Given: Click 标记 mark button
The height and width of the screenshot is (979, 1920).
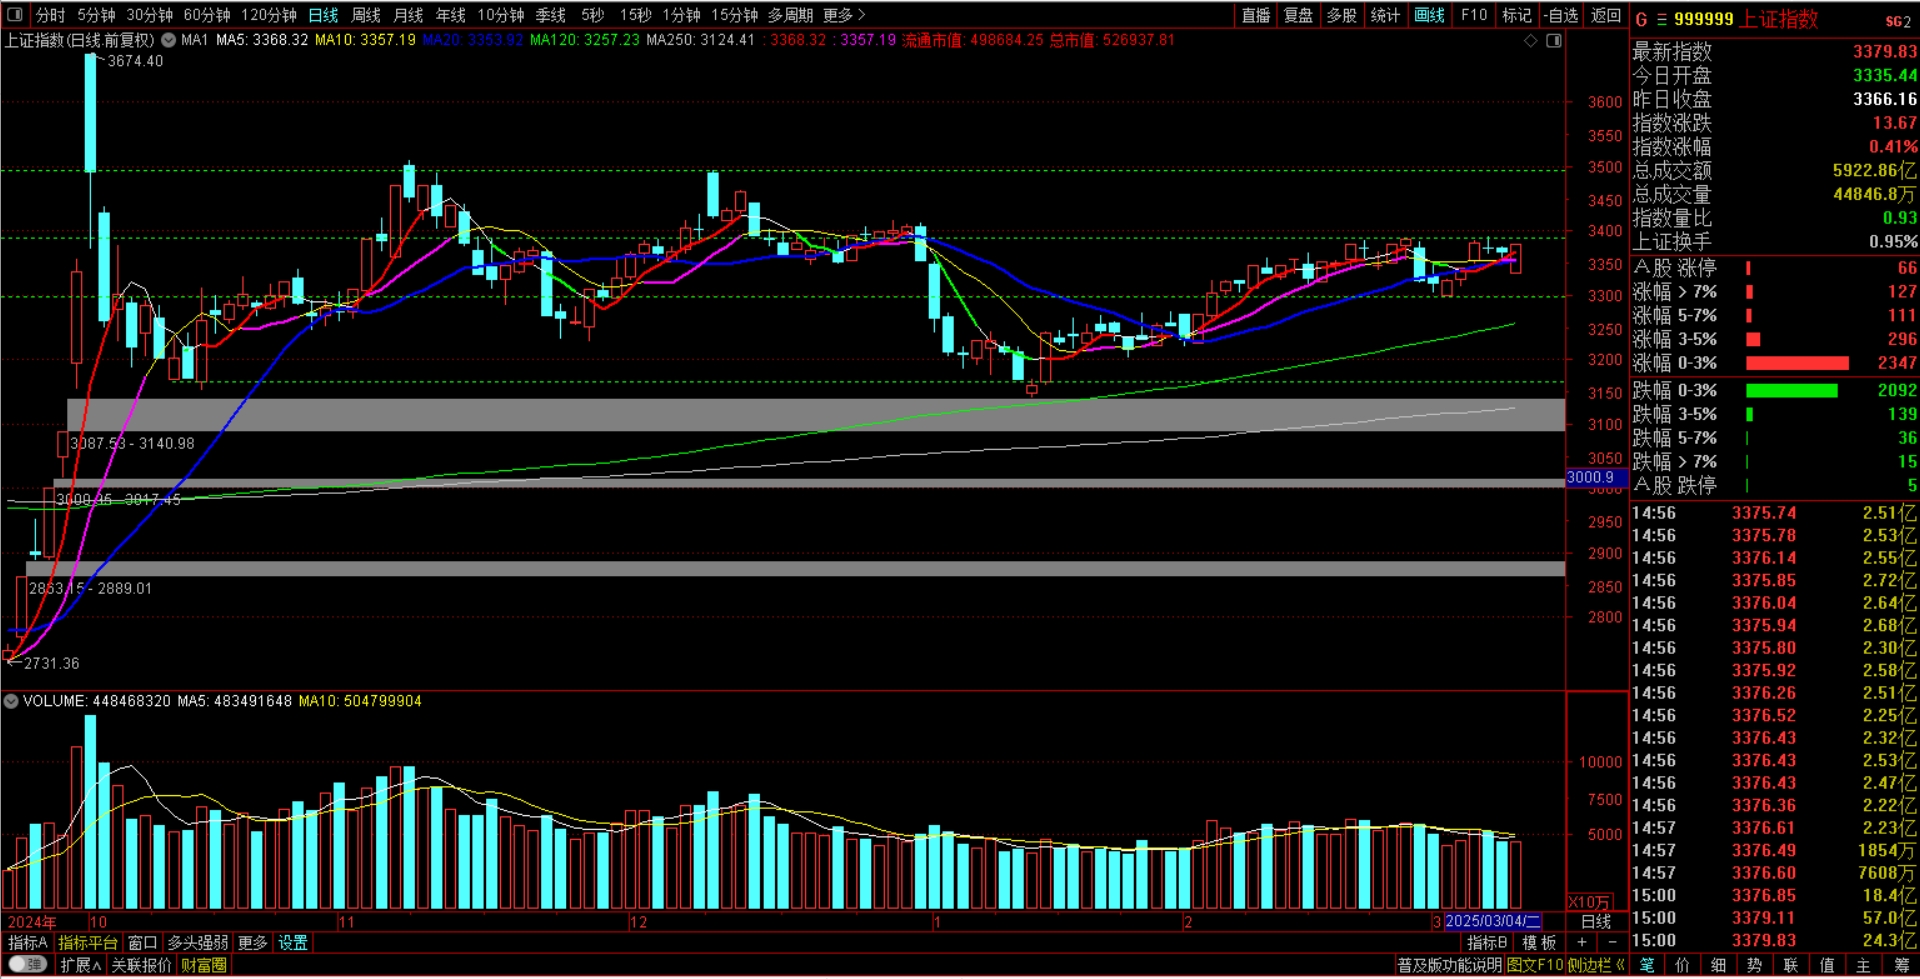Looking at the screenshot, I should coord(1517,15).
